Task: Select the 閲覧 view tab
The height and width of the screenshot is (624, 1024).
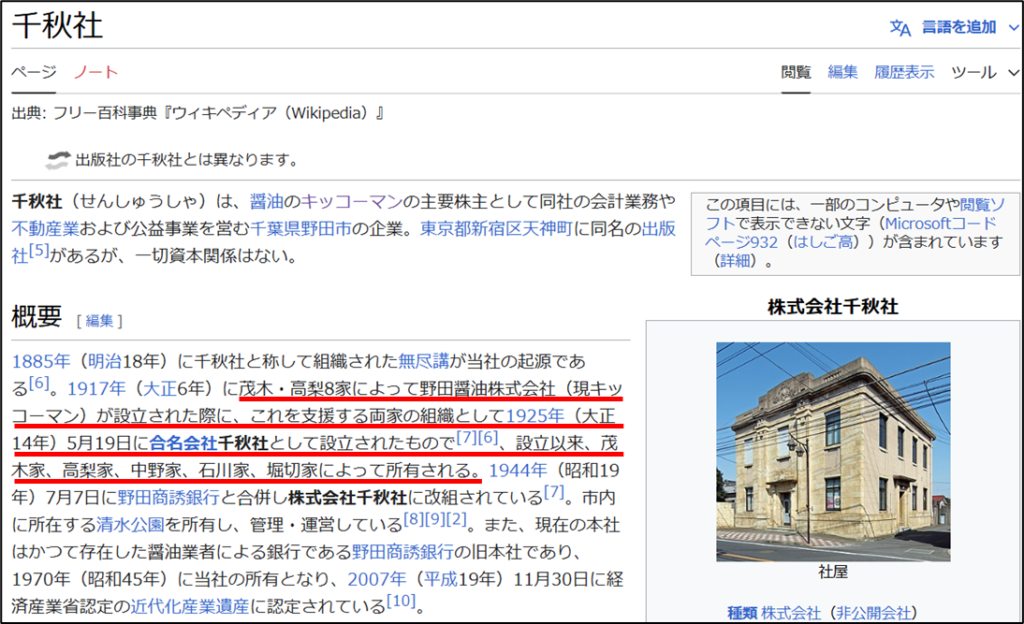Action: 796,72
